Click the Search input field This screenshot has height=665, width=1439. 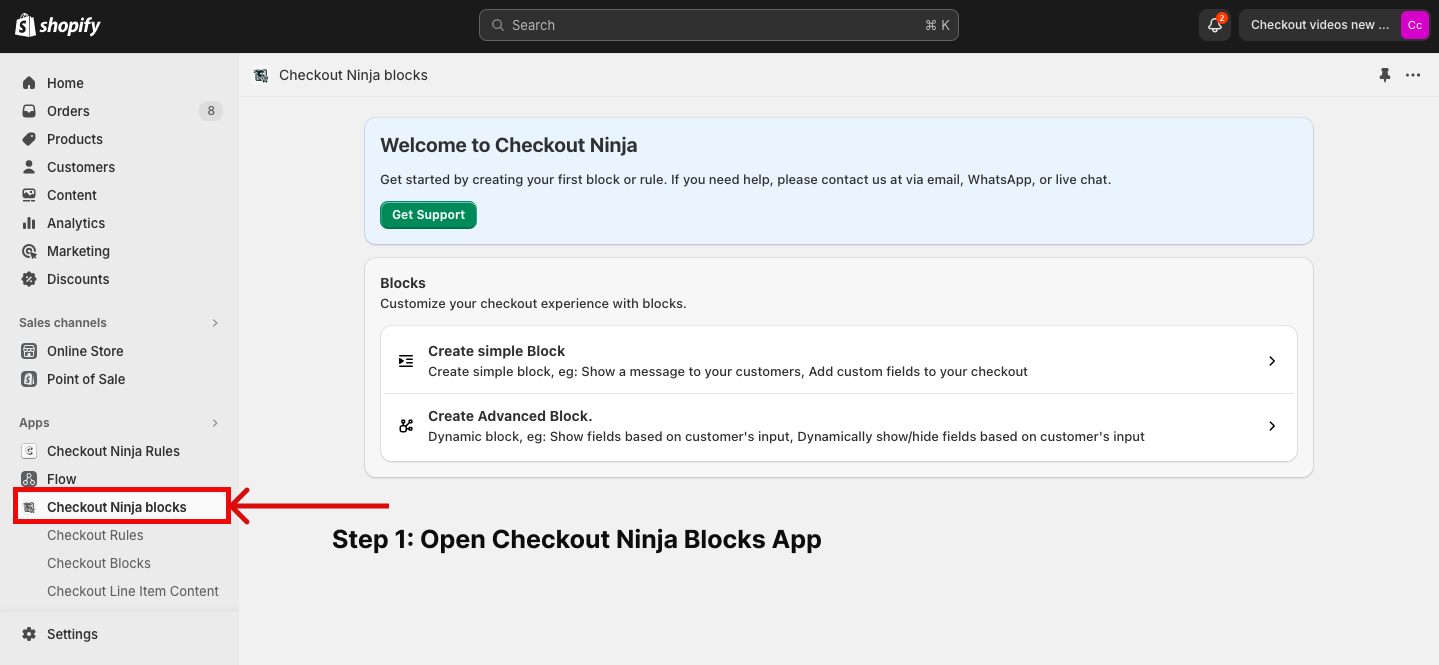point(718,25)
